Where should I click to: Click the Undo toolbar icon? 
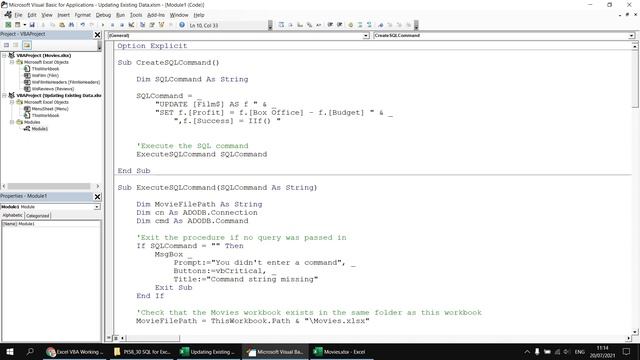click(82, 25)
